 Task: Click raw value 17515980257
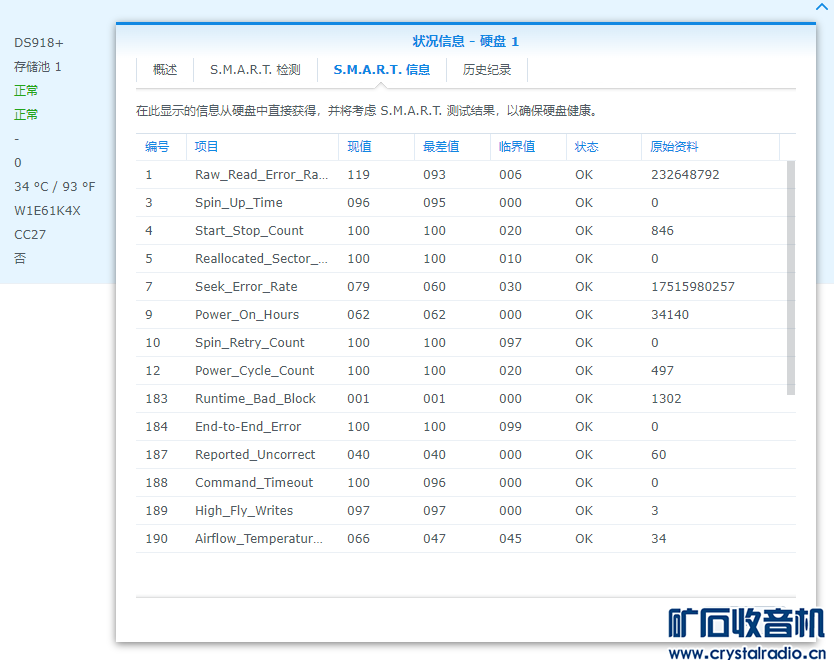pos(693,287)
